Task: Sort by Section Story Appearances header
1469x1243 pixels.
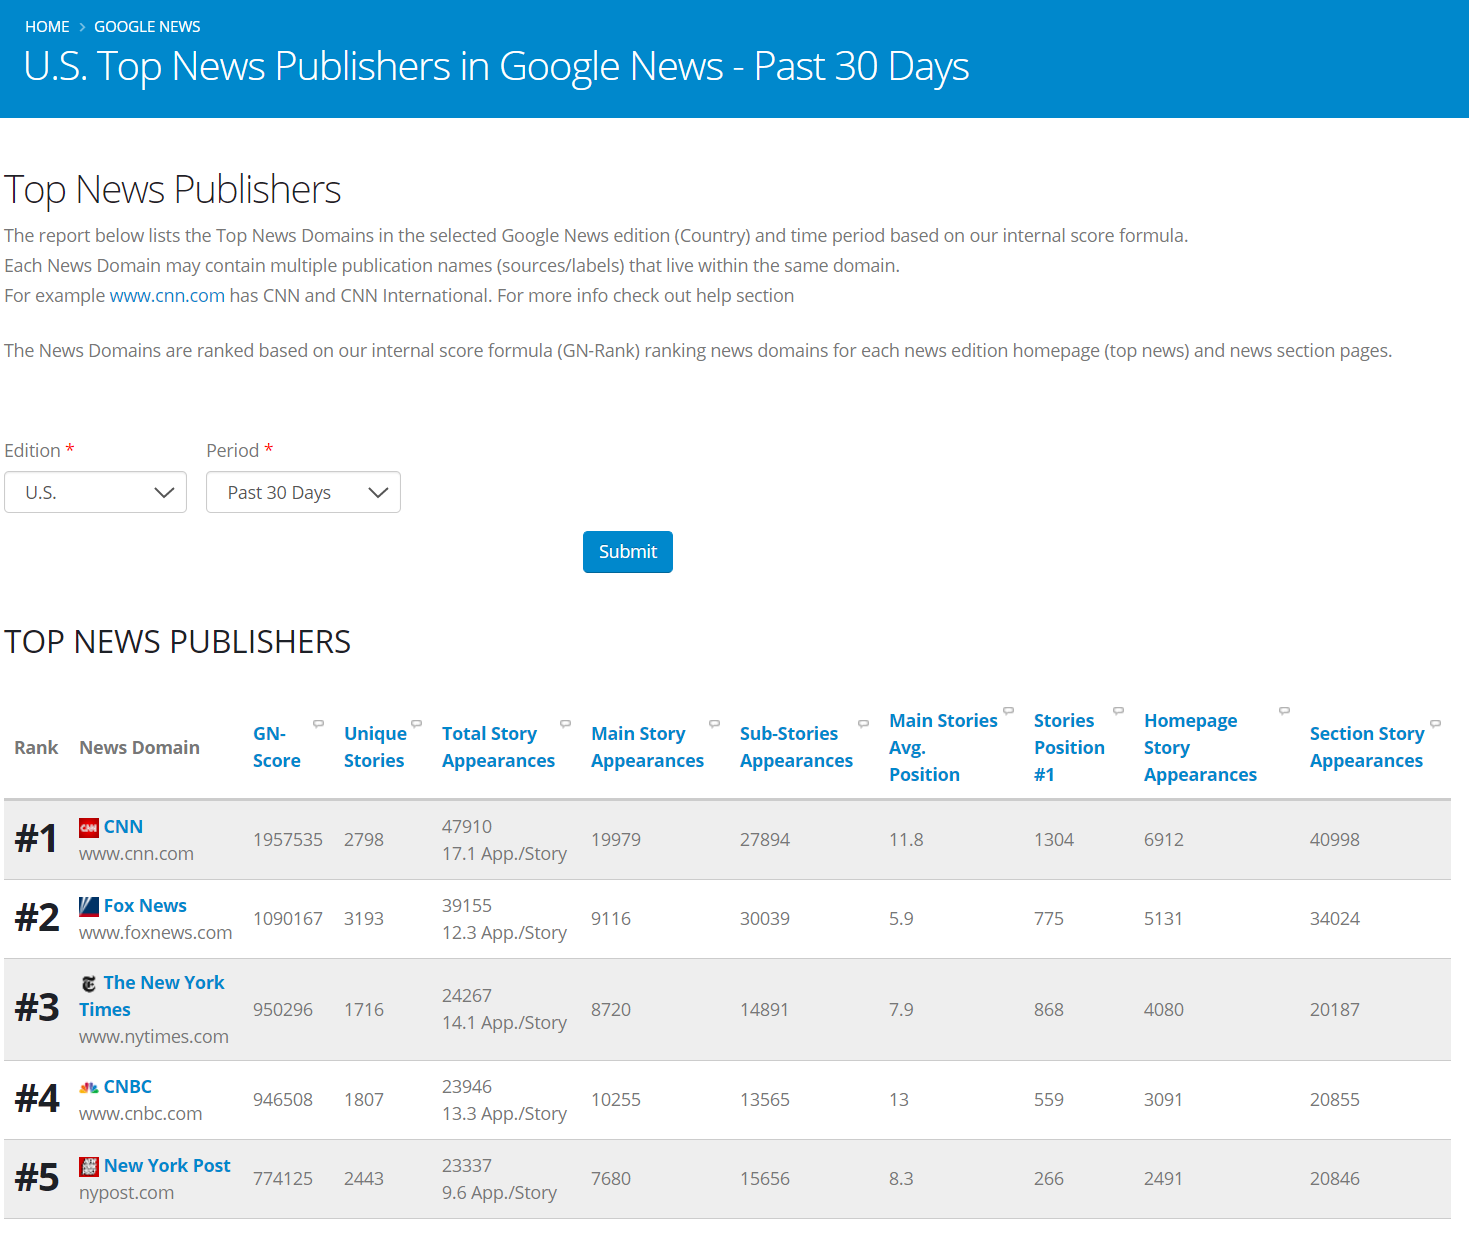Action: tap(1367, 747)
